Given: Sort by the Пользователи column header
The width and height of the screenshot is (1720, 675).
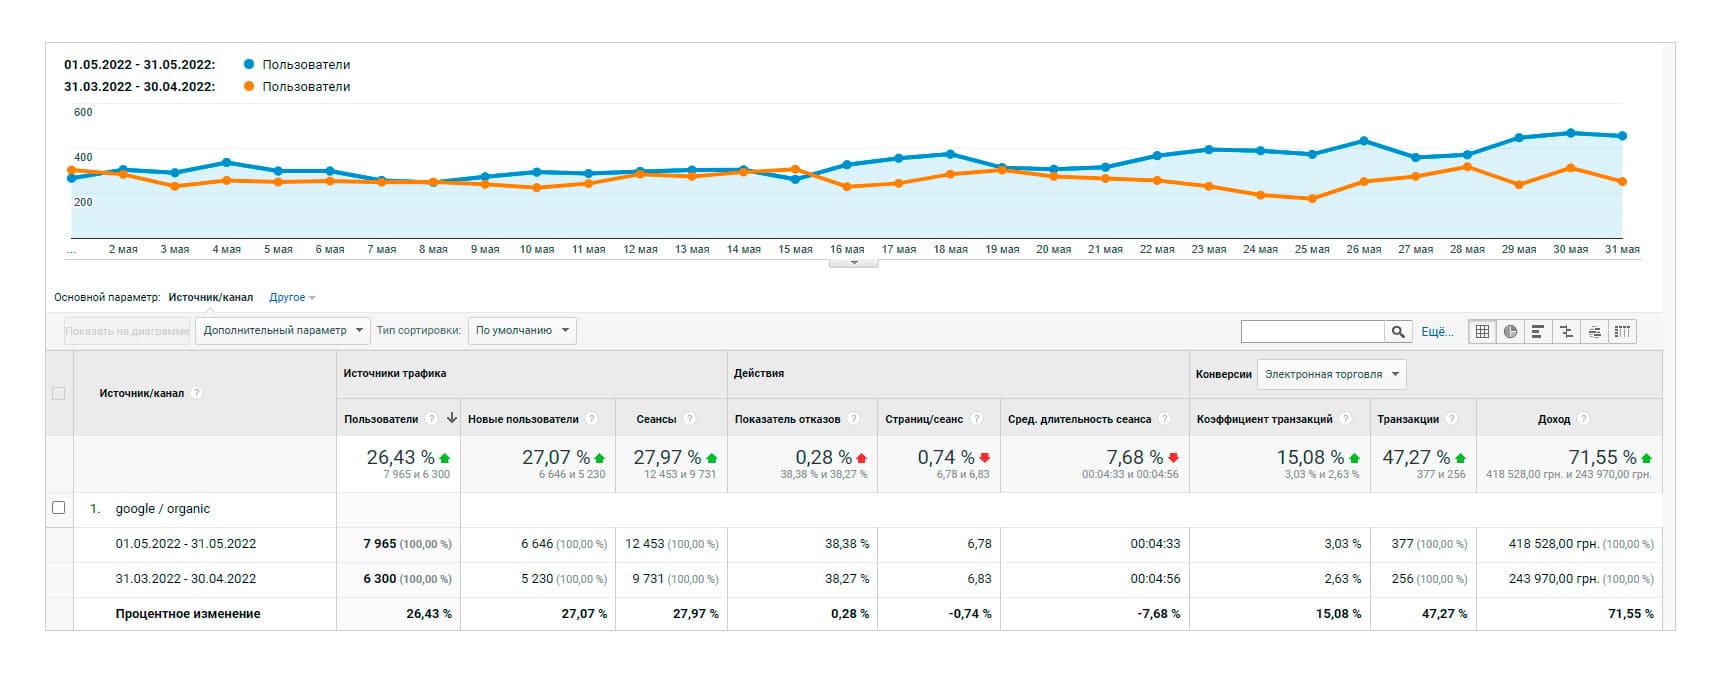Looking at the screenshot, I should [381, 419].
